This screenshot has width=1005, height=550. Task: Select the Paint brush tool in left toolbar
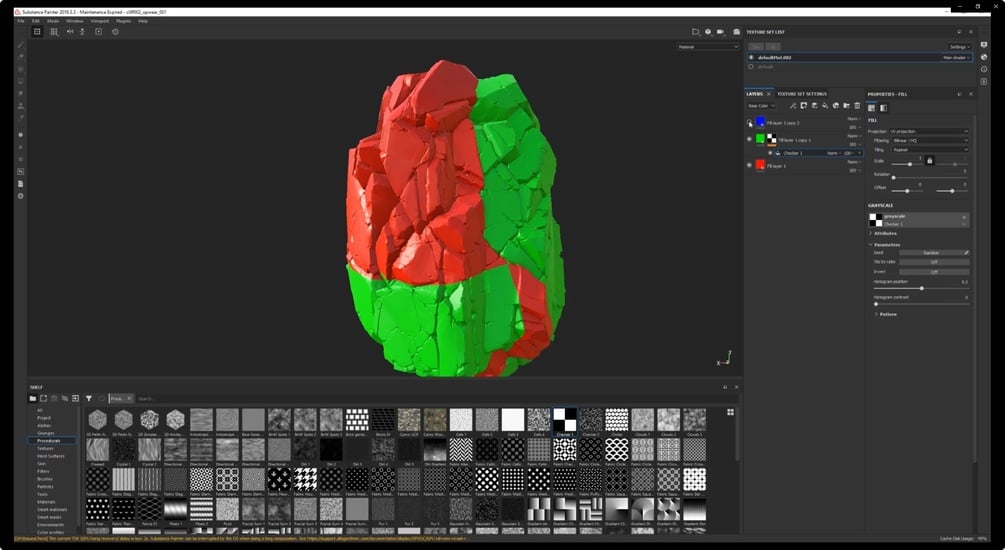pos(21,45)
